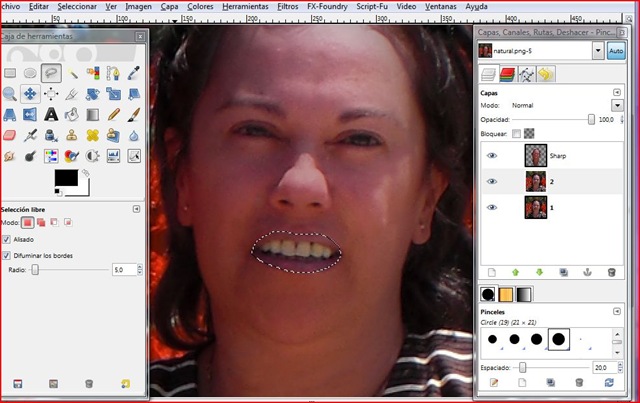Lower layer with green down arrow
The height and width of the screenshot is (403, 640).
[539, 272]
